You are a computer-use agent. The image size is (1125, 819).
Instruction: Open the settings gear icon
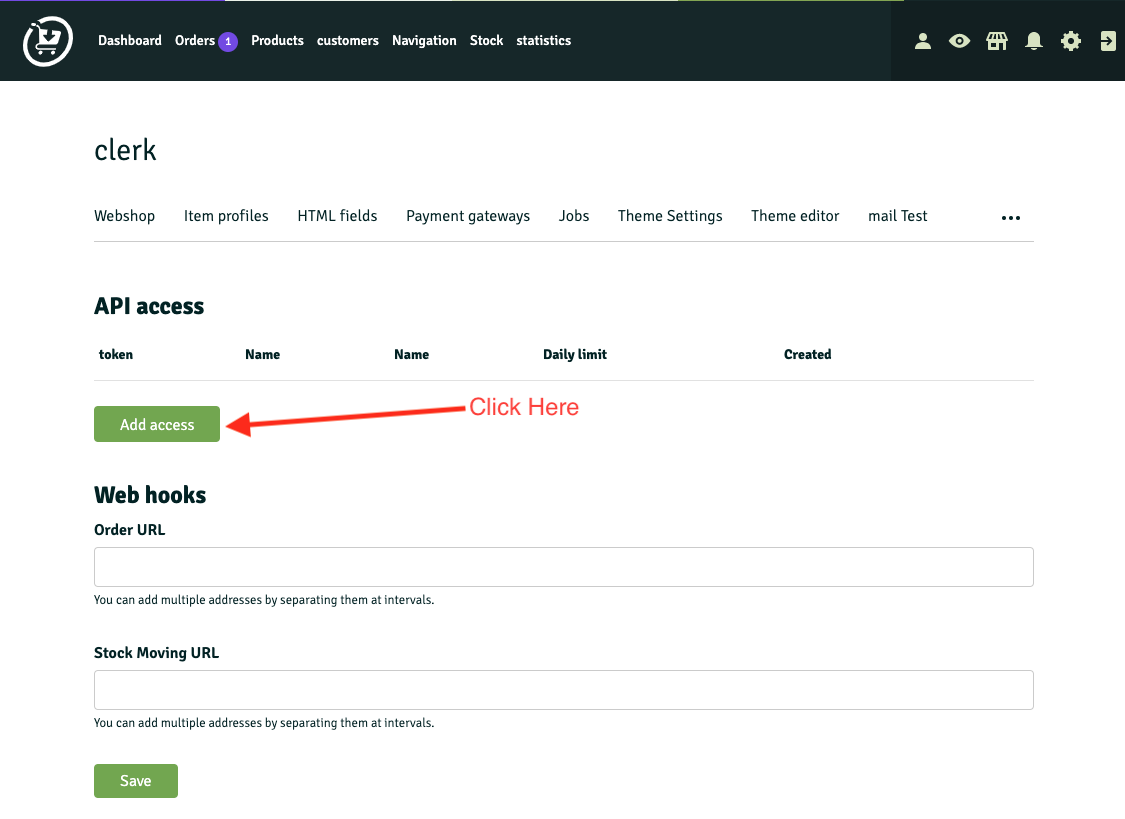tap(1071, 41)
